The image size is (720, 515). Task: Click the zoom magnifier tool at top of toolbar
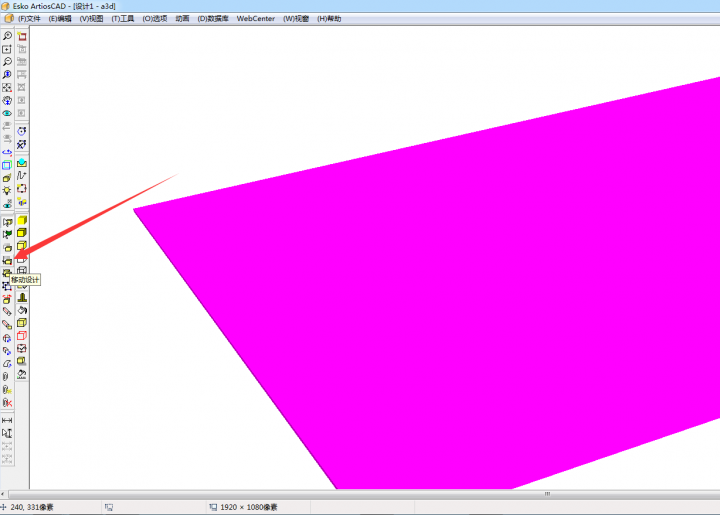click(7, 36)
